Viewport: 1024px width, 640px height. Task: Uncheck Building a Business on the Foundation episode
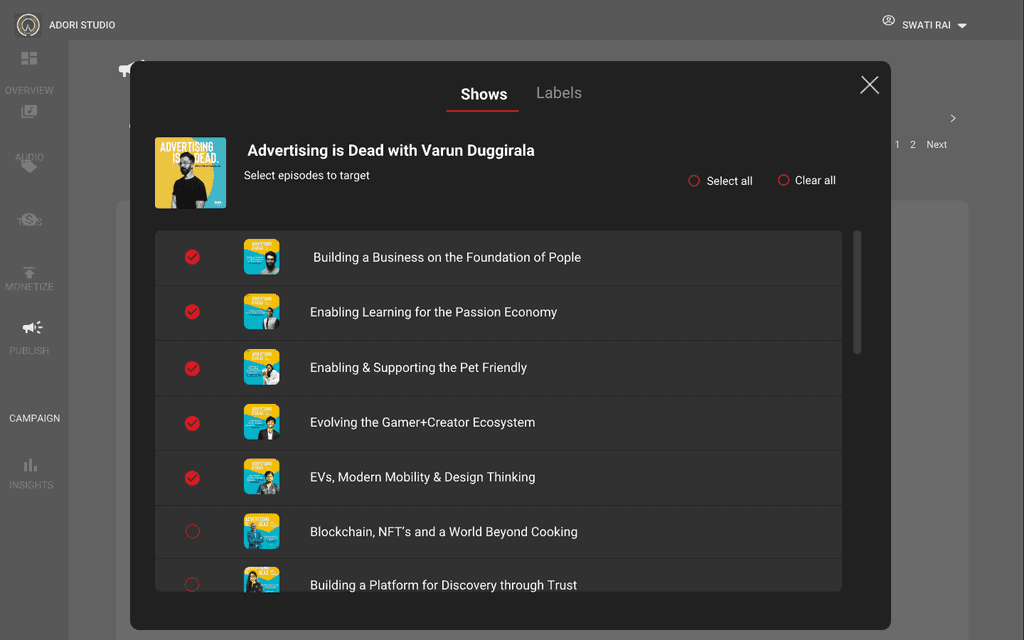pos(192,257)
